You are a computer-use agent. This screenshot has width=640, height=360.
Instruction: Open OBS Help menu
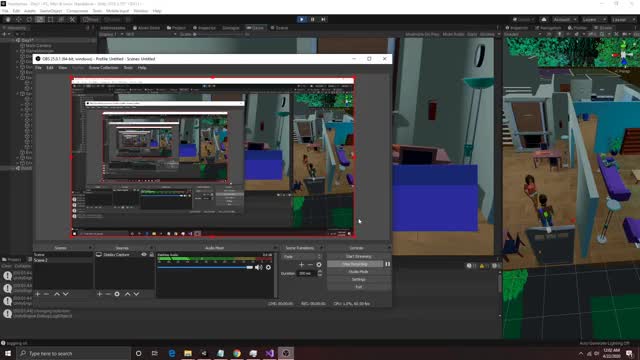click(x=142, y=68)
